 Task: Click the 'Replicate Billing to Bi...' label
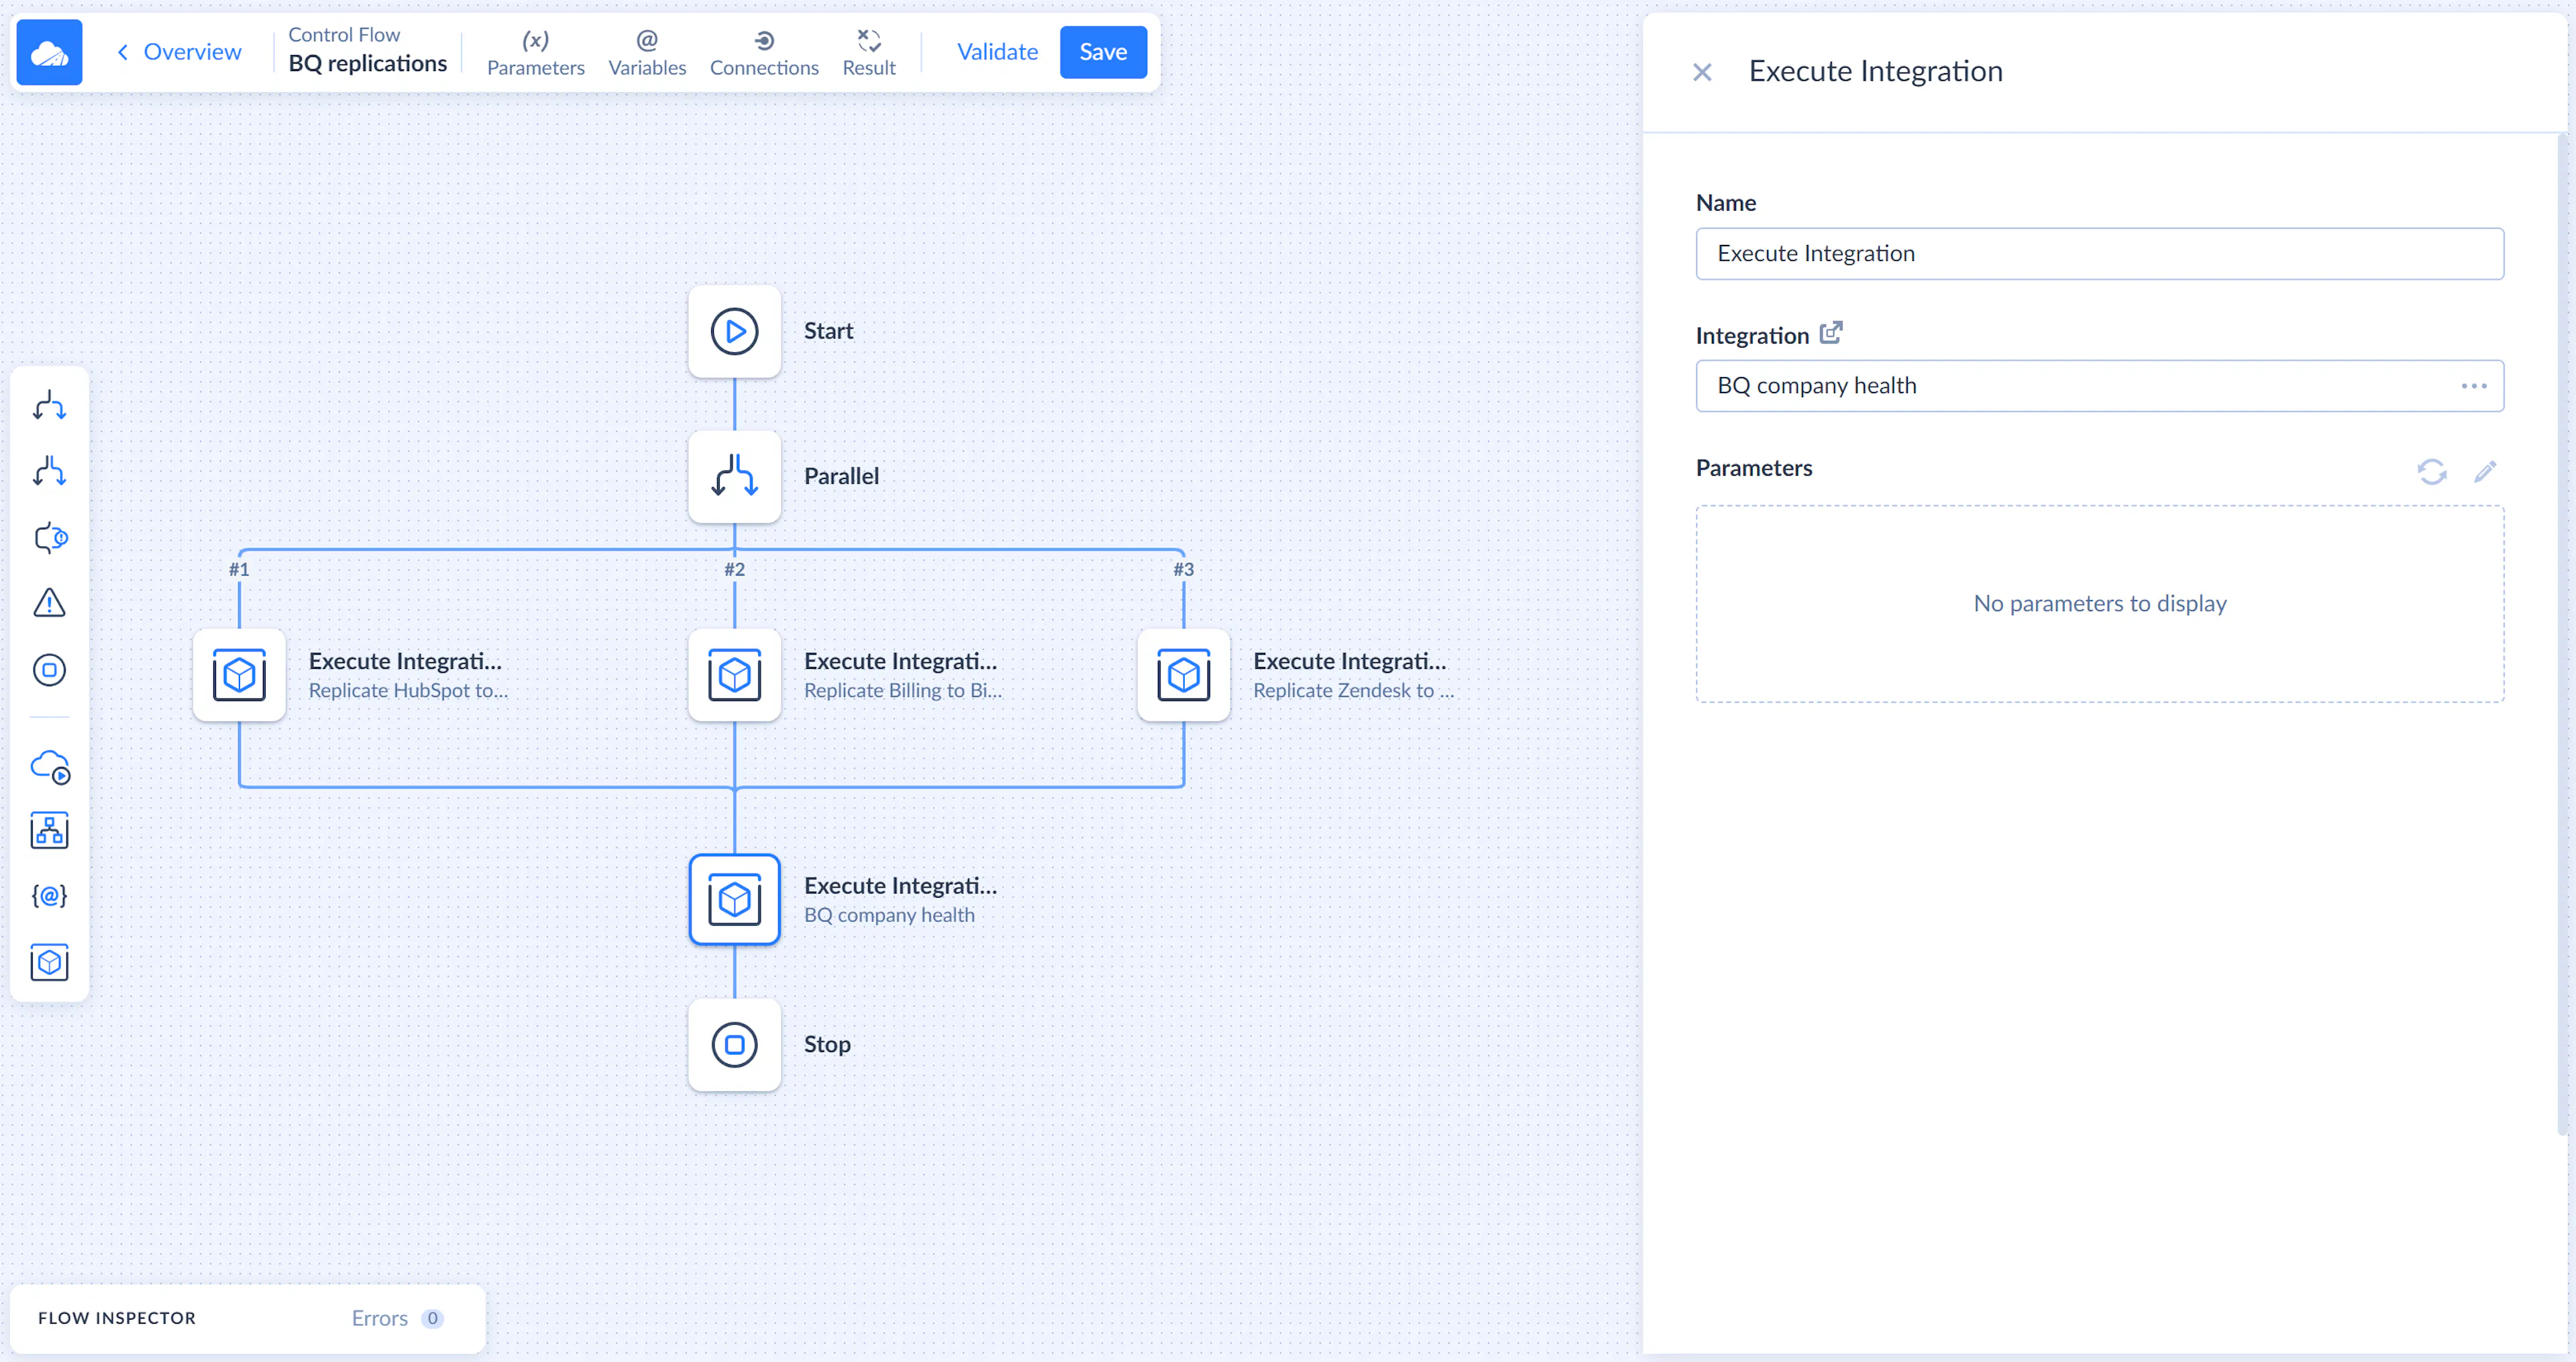903,690
